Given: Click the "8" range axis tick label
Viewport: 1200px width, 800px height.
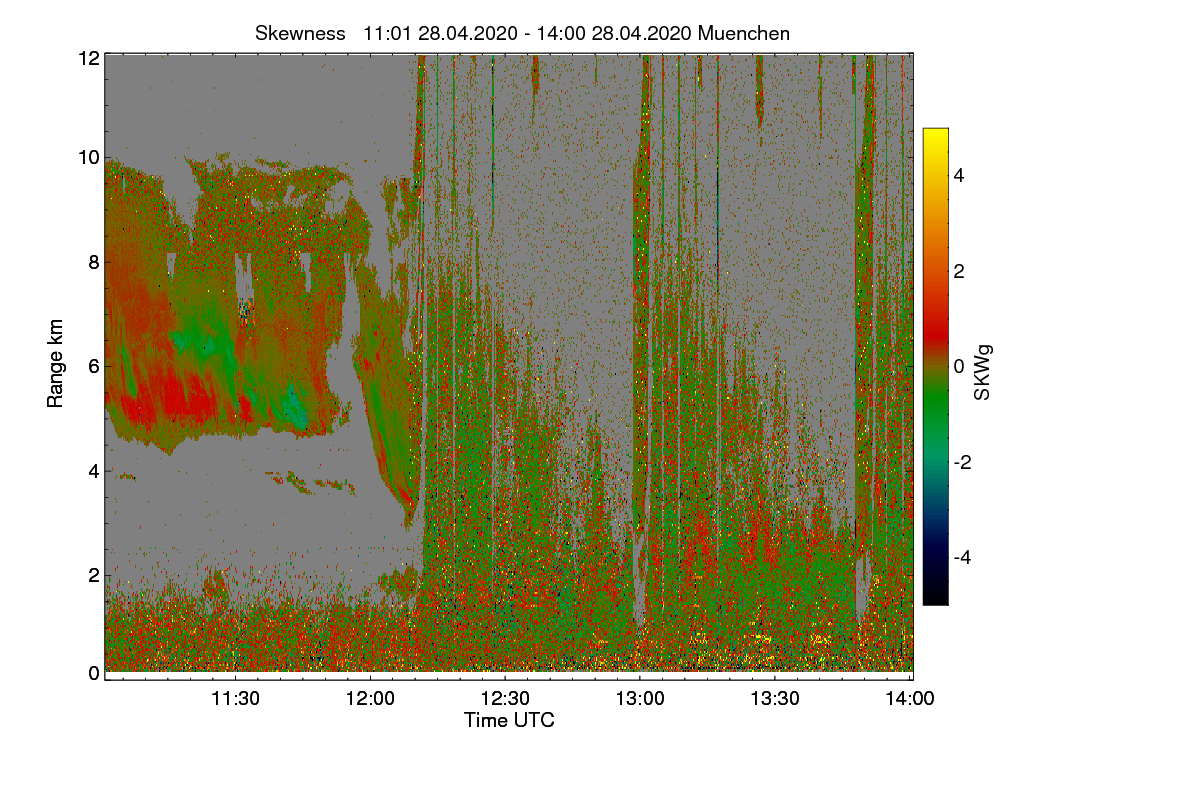Looking at the screenshot, I should pos(94,262).
